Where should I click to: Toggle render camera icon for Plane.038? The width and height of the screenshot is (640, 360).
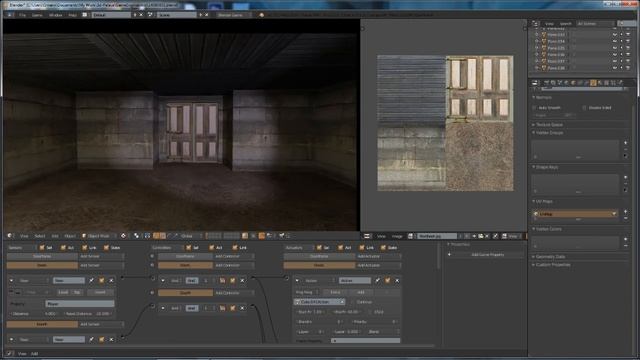(628, 68)
